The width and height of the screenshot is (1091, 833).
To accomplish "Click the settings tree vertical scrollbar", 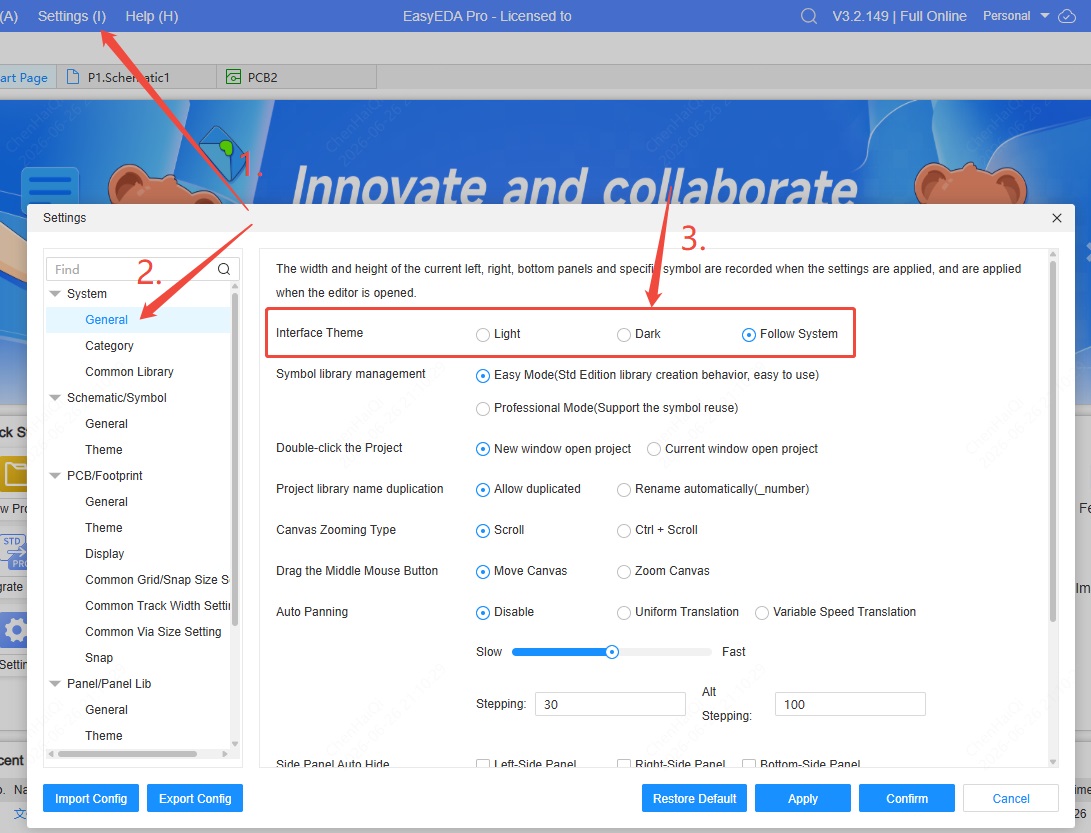I will tap(234, 459).
